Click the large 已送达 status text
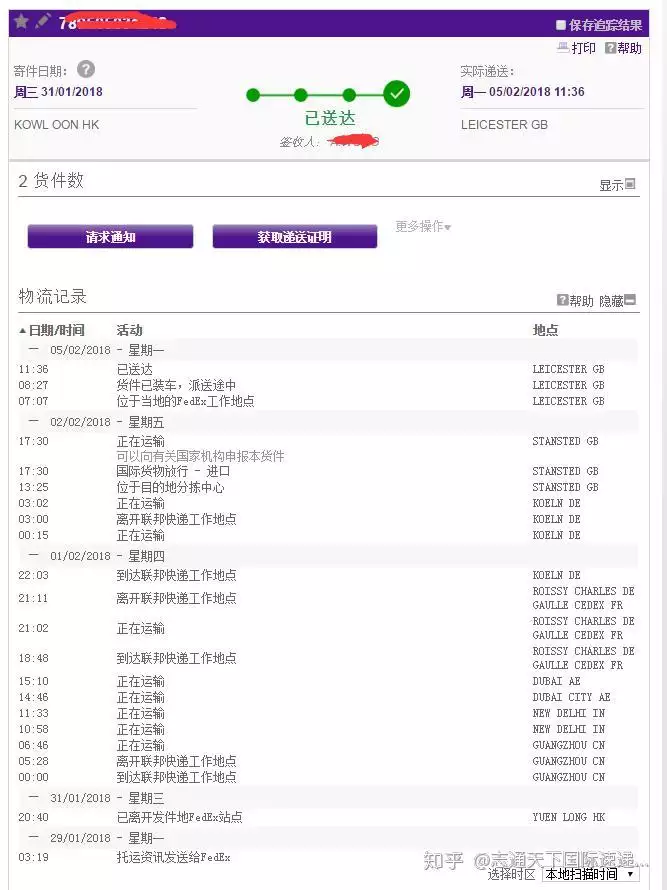Screen dimensions: 667x890 click(330, 118)
